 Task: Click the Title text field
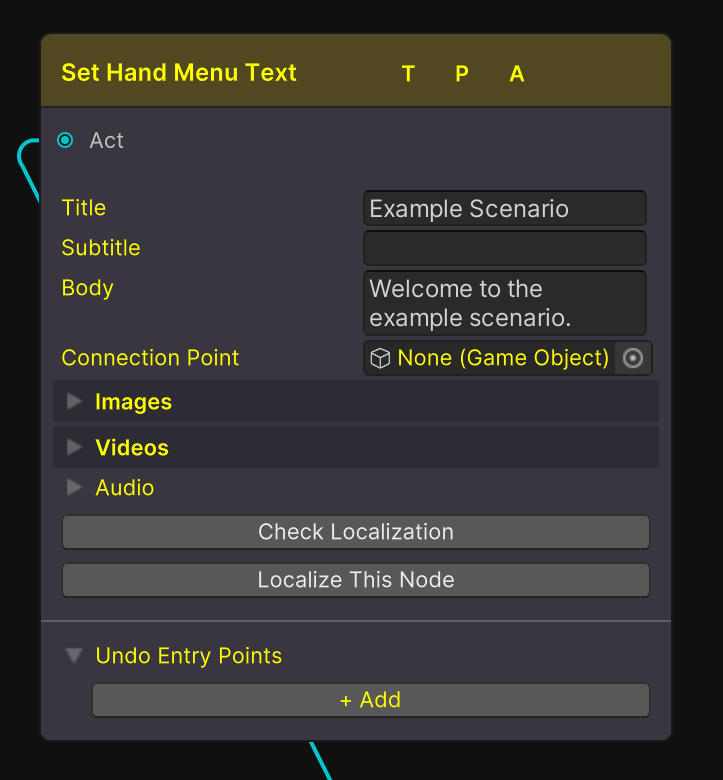click(505, 209)
